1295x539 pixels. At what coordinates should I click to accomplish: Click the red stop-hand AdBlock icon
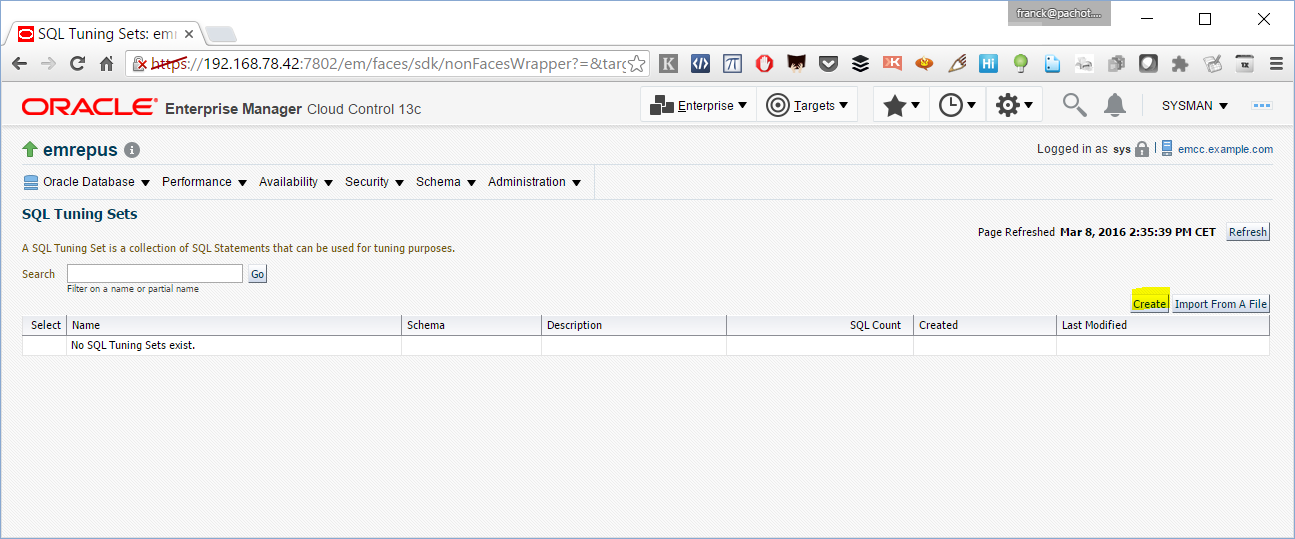tap(765, 63)
